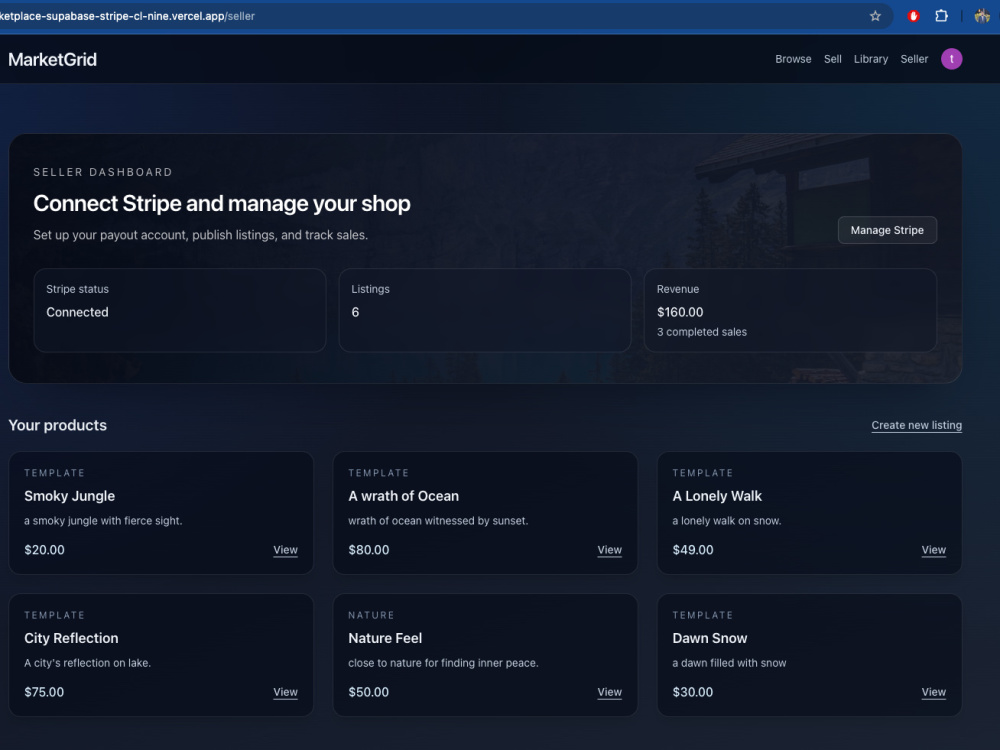View the Dawn Snow product
This screenshot has width=1000, height=750.
(933, 692)
